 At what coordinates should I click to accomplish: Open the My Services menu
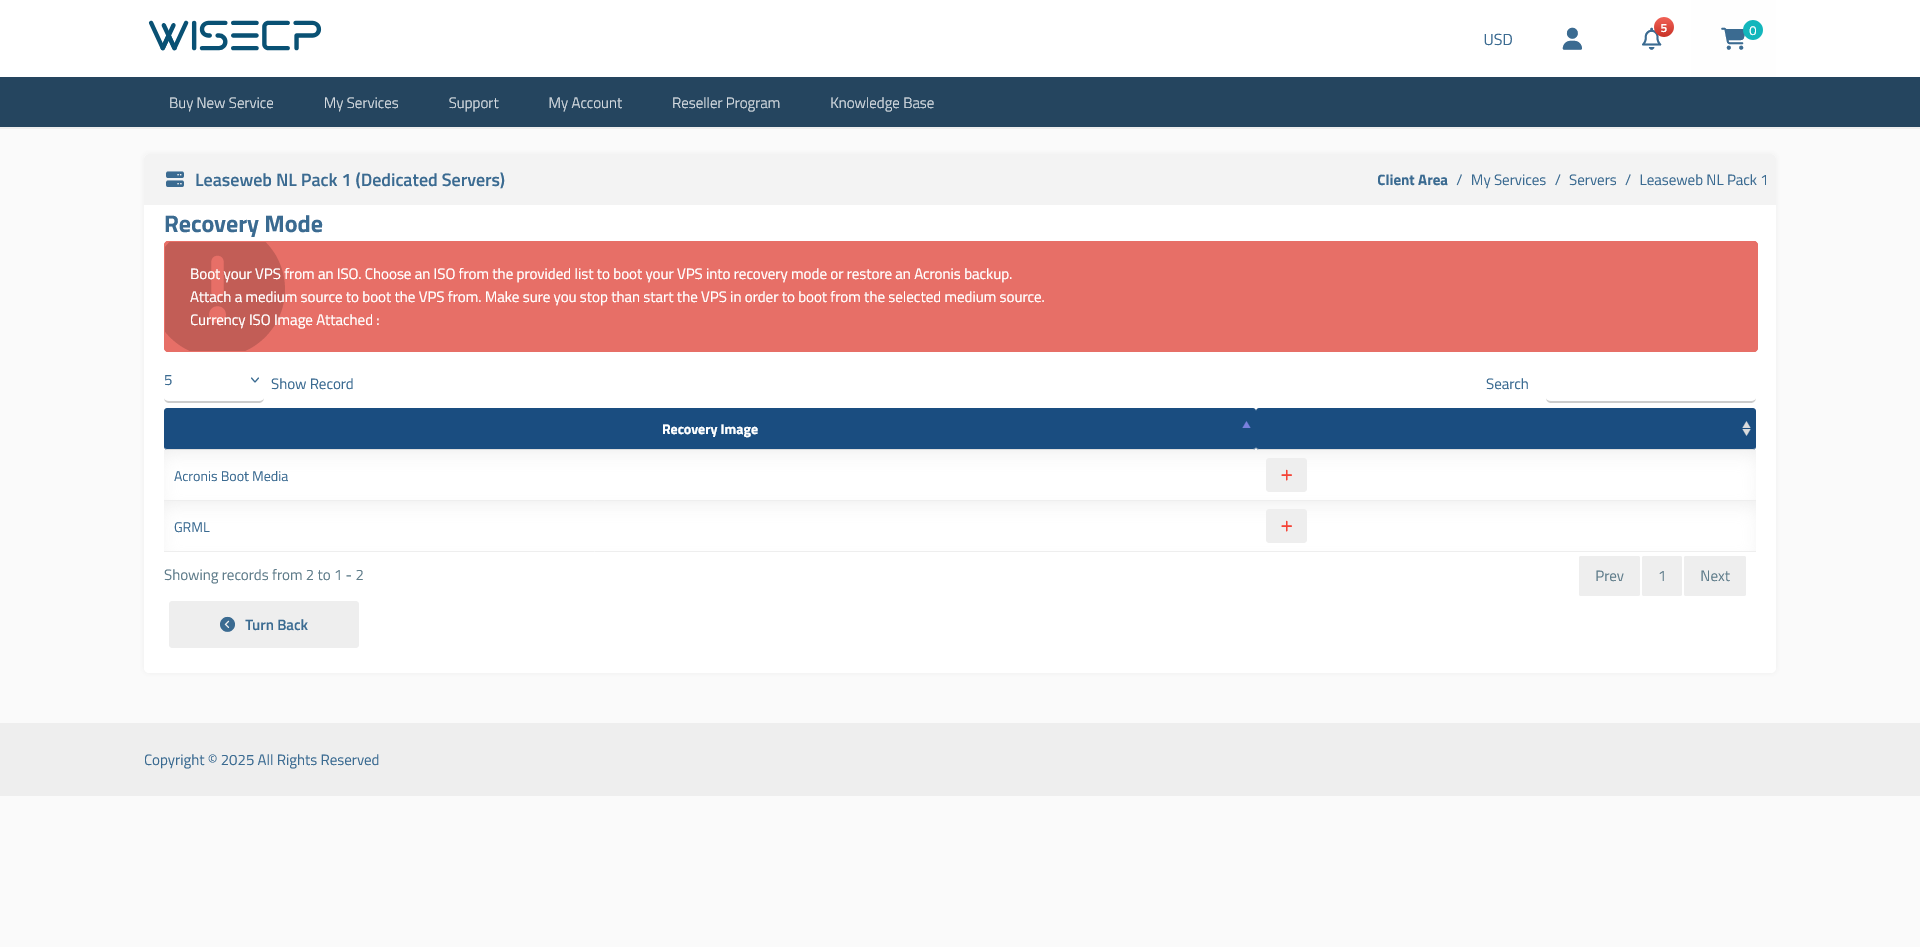(361, 103)
